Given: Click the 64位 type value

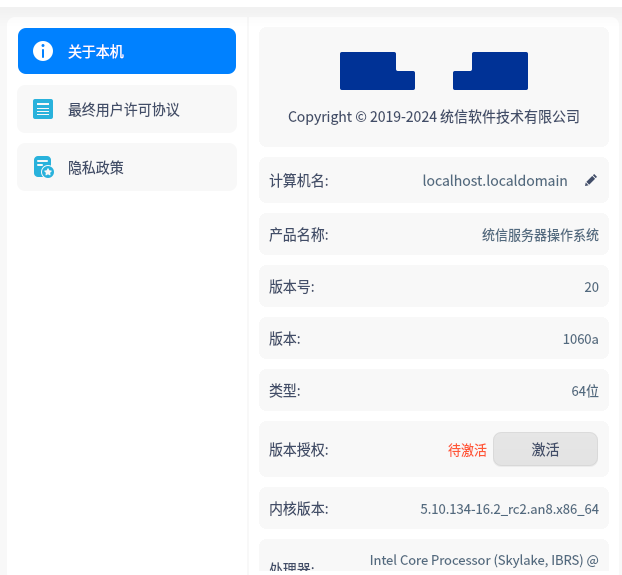Looking at the screenshot, I should point(585,391).
